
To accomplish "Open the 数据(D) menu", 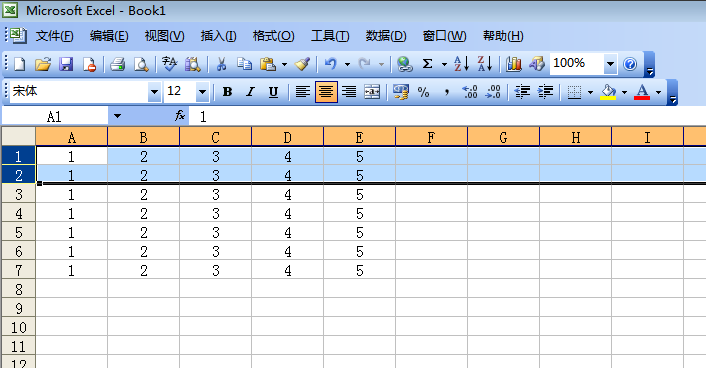I will (386, 36).
